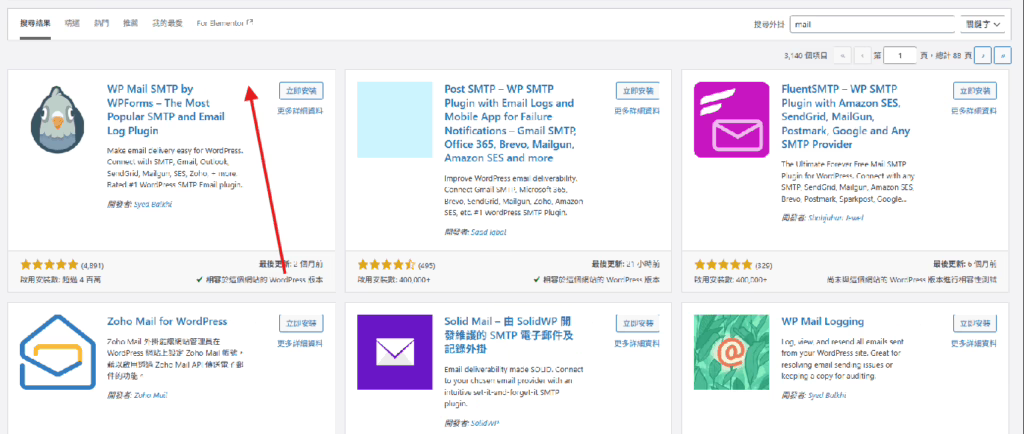Click the FluentSMTP star rating
Viewport: 1024px width, 434px height.
coord(724,265)
